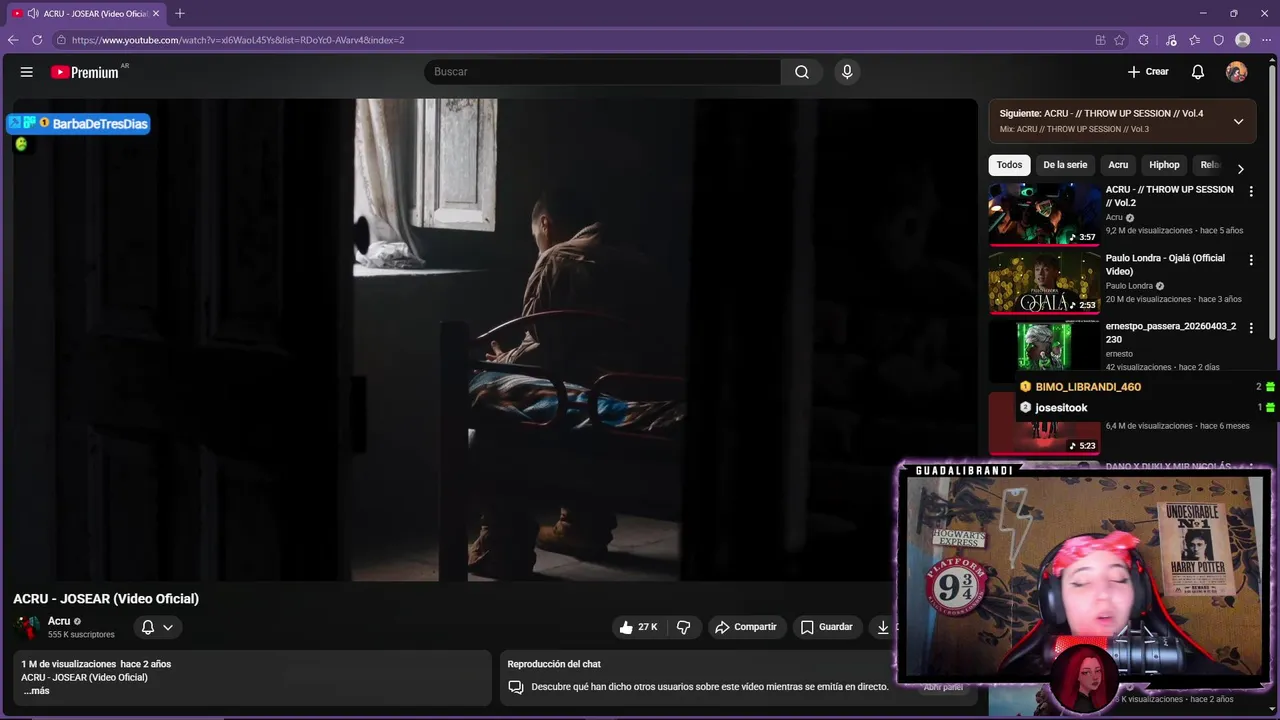
Task: Open browser shield security icon
Action: point(1219,40)
